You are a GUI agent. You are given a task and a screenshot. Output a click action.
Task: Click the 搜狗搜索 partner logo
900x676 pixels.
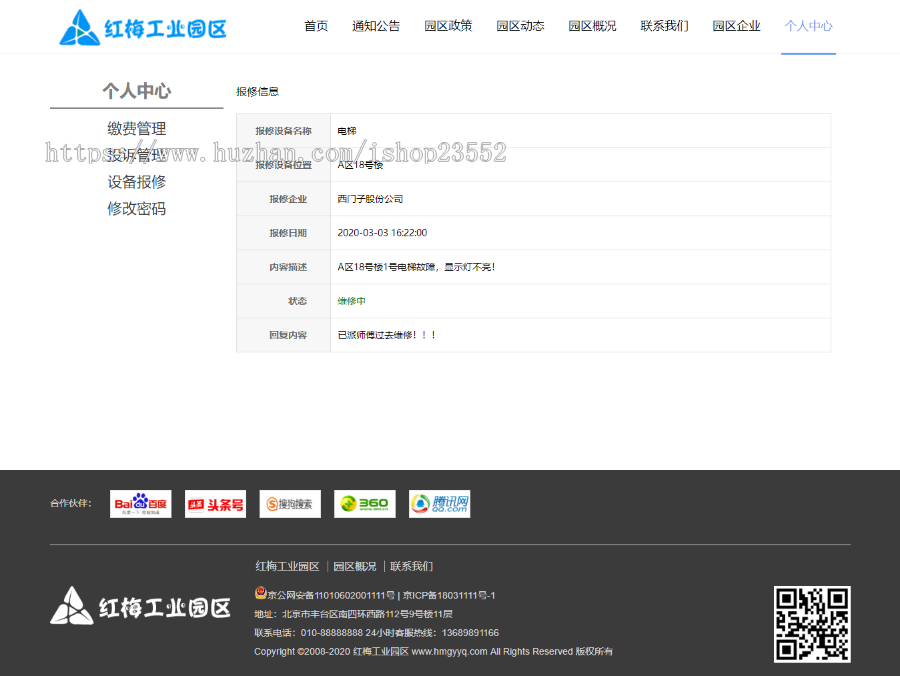(290, 503)
